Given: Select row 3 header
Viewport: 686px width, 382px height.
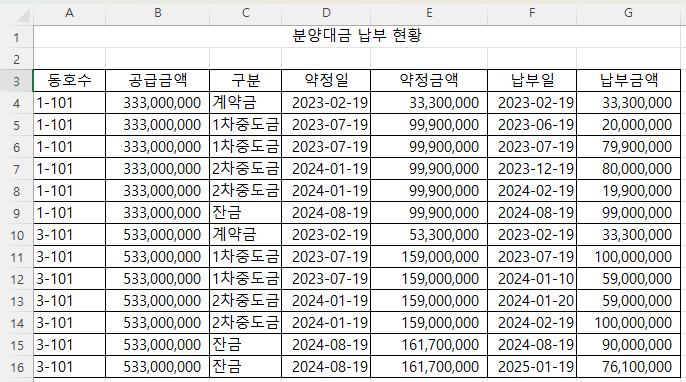Looking at the screenshot, I should (x=16, y=81).
